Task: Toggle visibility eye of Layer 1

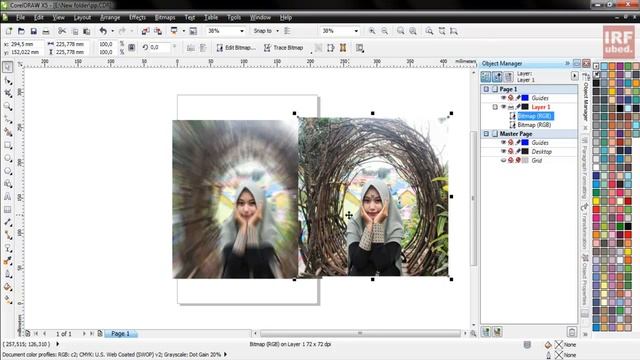Action: point(503,107)
